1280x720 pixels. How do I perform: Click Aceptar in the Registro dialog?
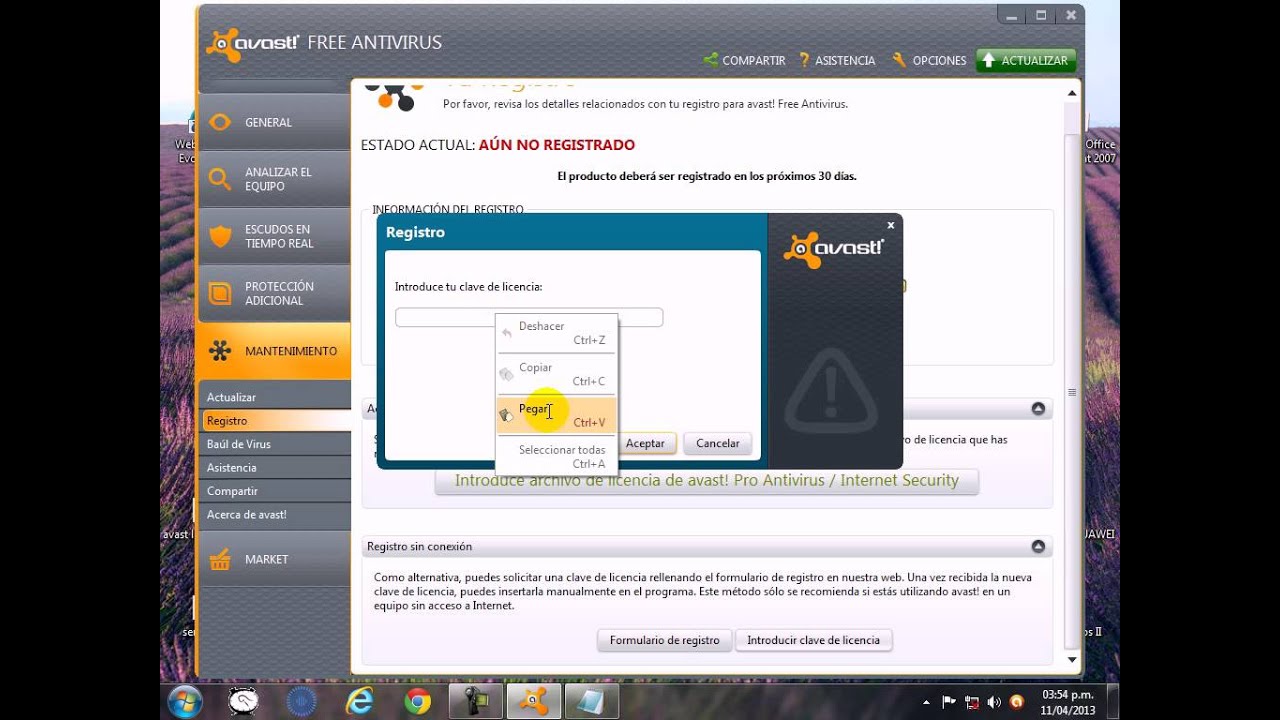tap(645, 443)
